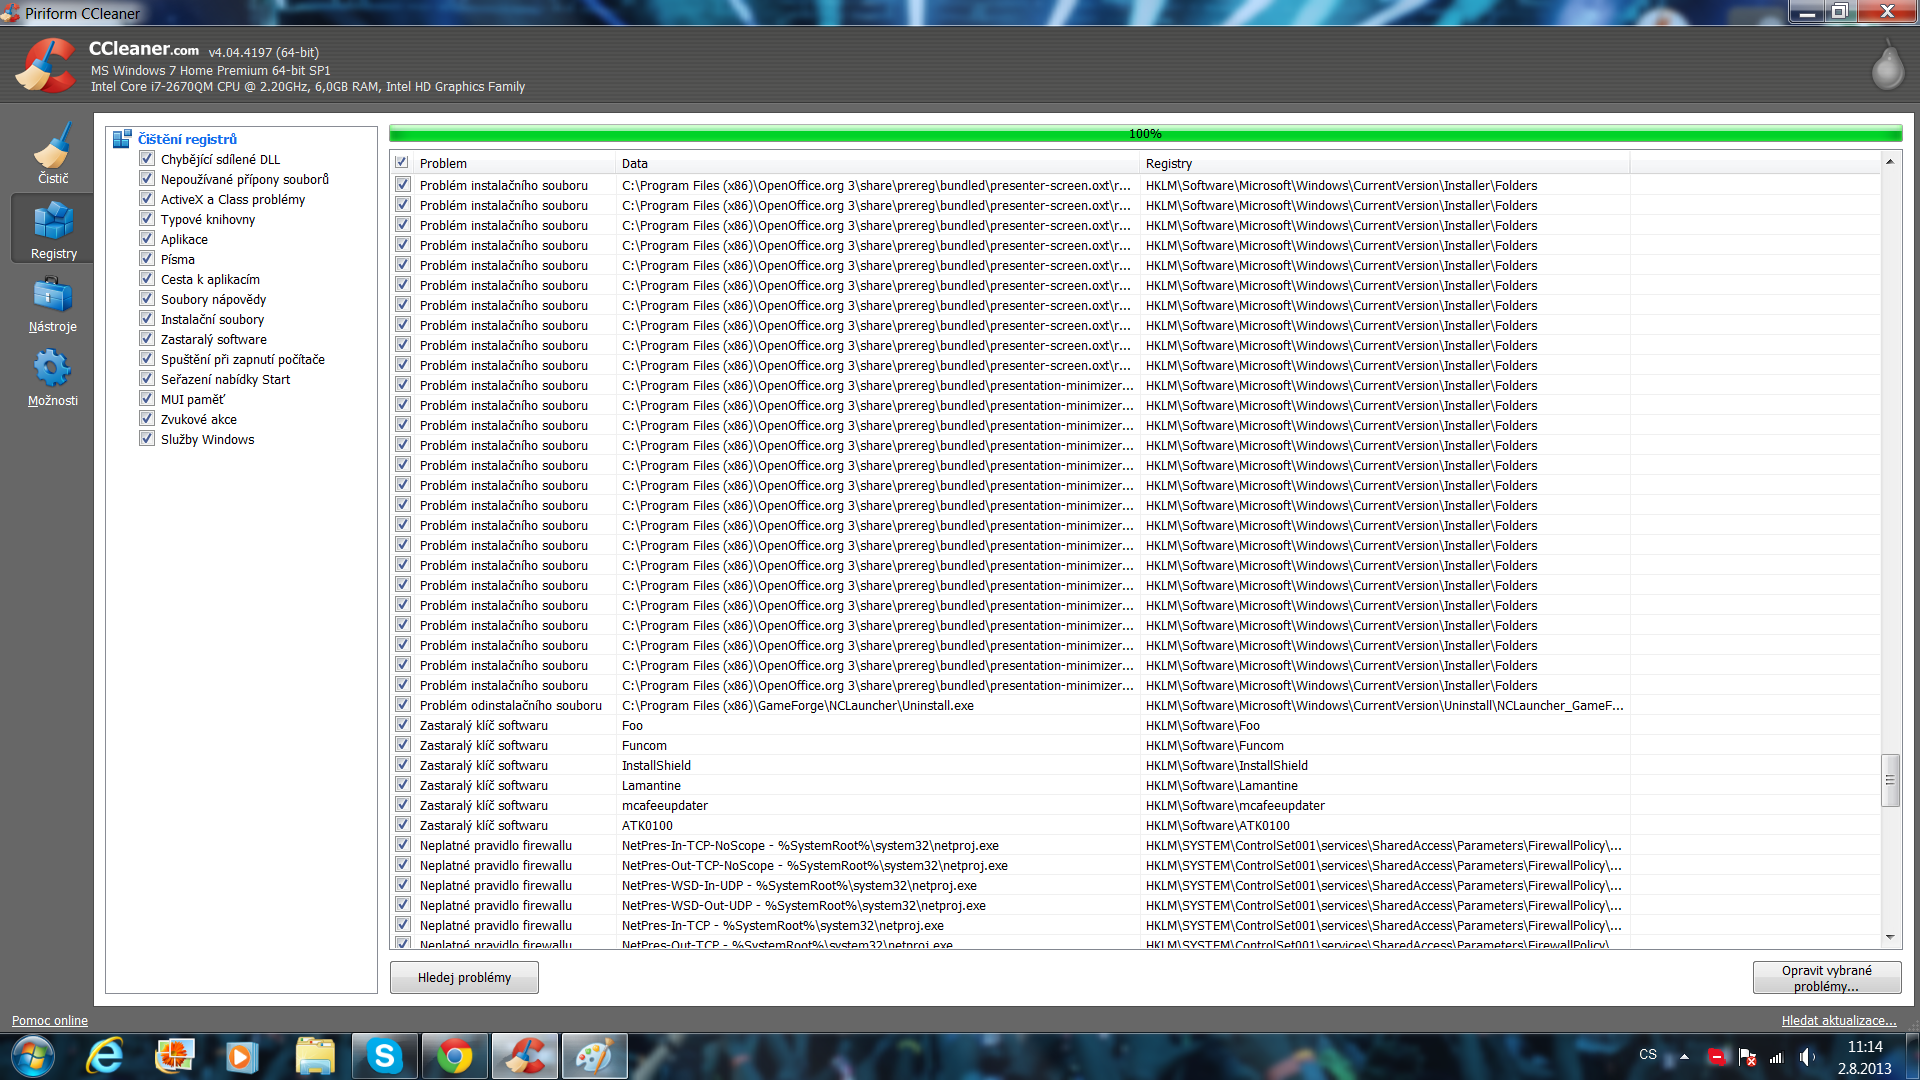Screen dimensions: 1920x1080
Task: Open Microsoft Office icon in taskbar
Action: (x=175, y=1056)
